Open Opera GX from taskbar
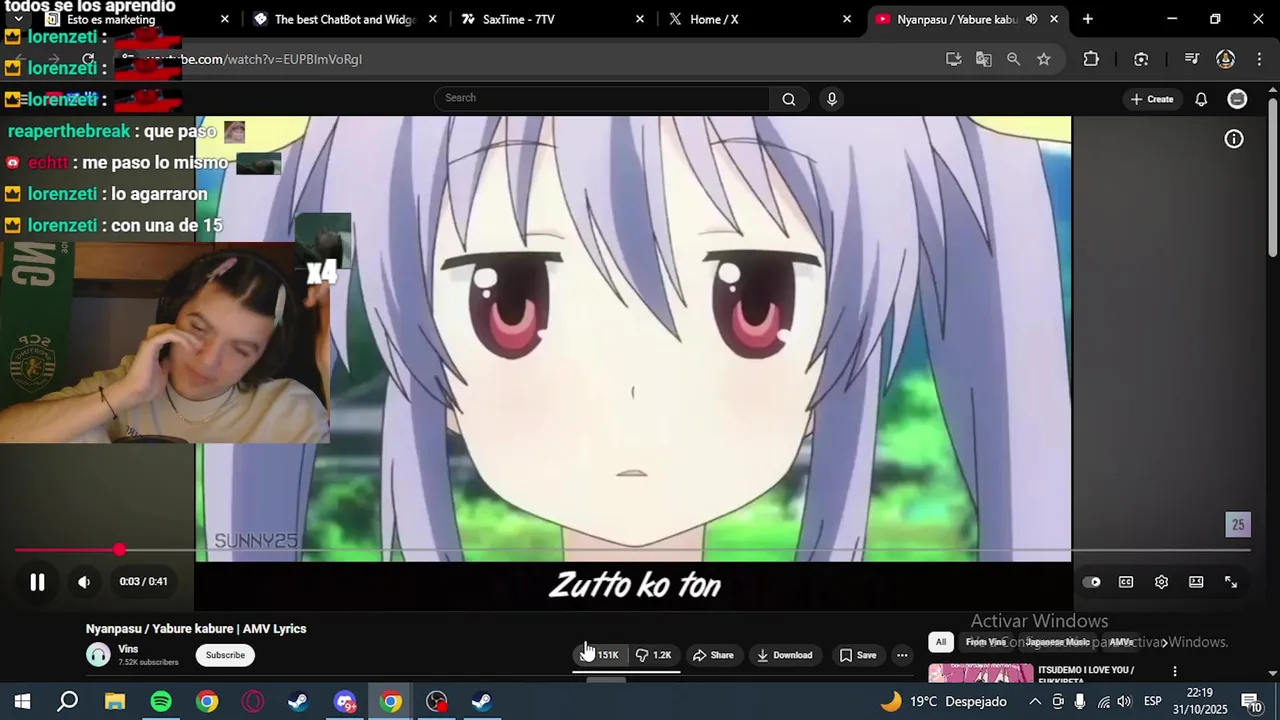Viewport: 1280px width, 720px height. click(253, 702)
